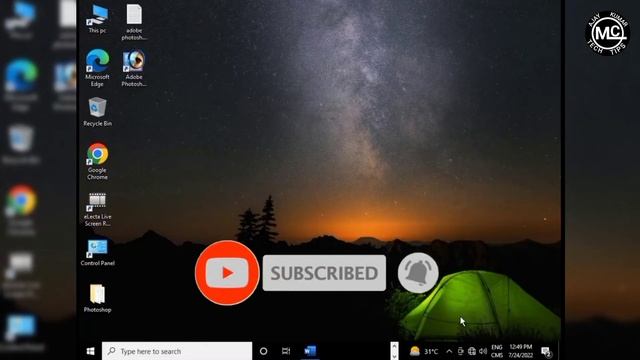Open the volume speaker control

tap(483, 351)
